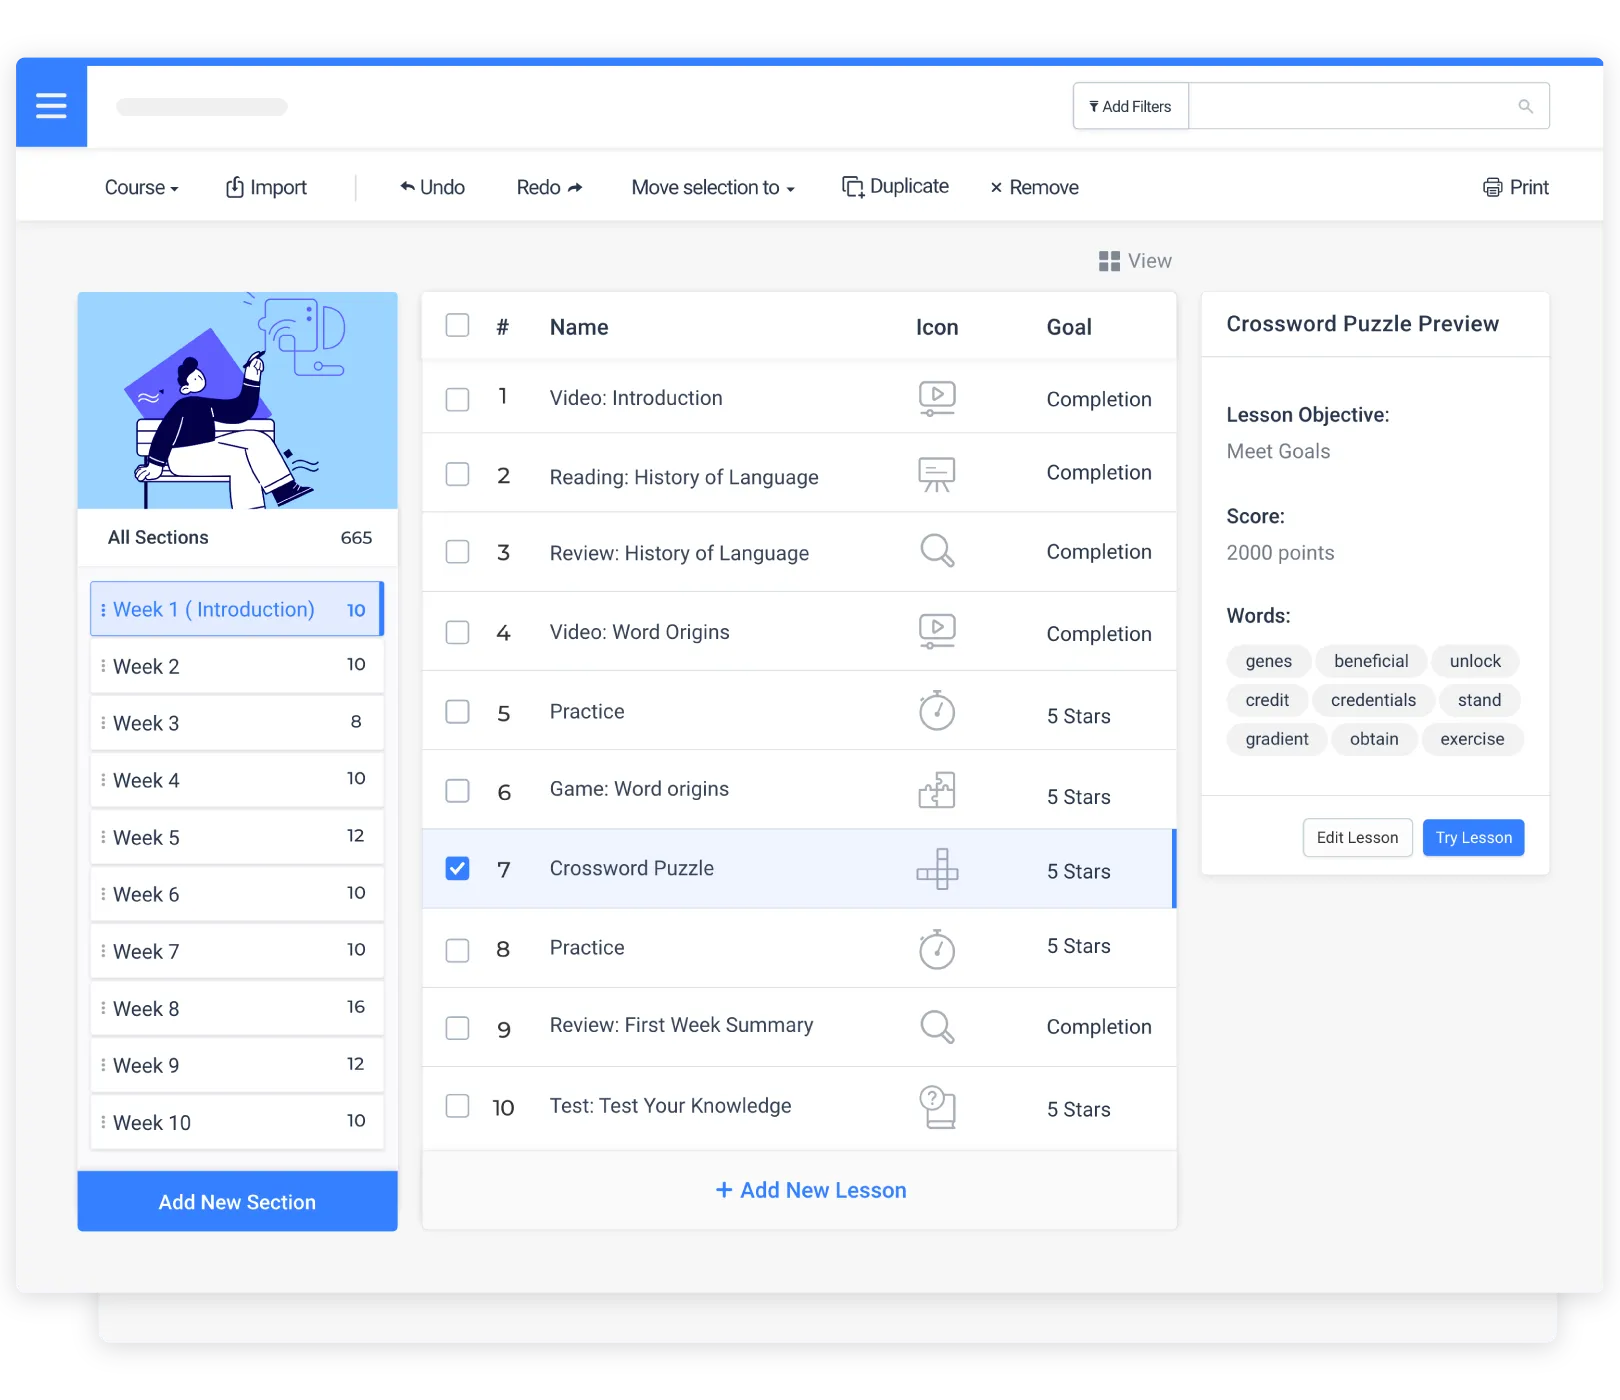Click the puzzle icon for Game: Word origins
Screen dimensions: 1620x1400
click(937, 790)
